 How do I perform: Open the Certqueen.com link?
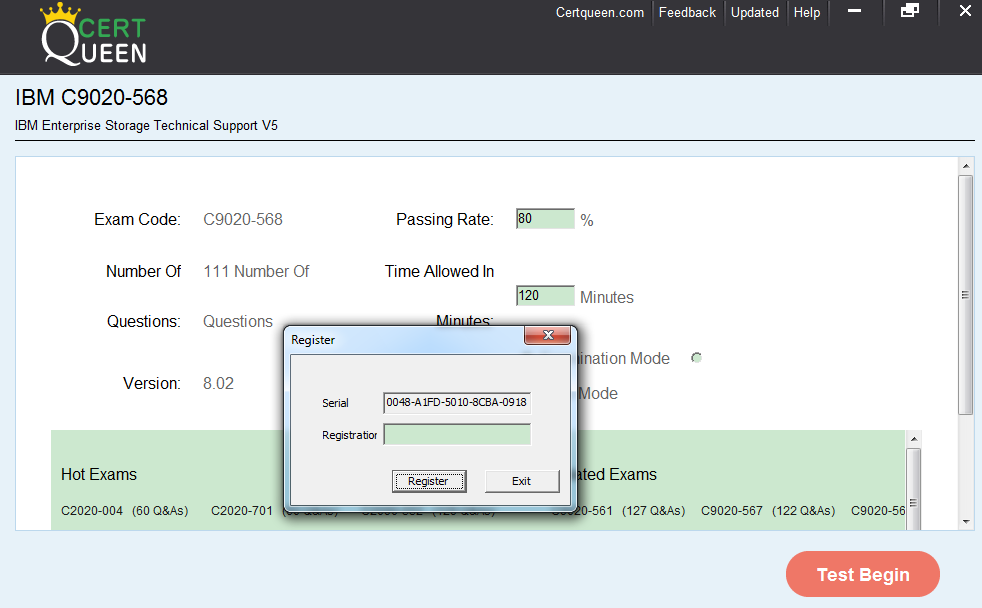tap(599, 13)
